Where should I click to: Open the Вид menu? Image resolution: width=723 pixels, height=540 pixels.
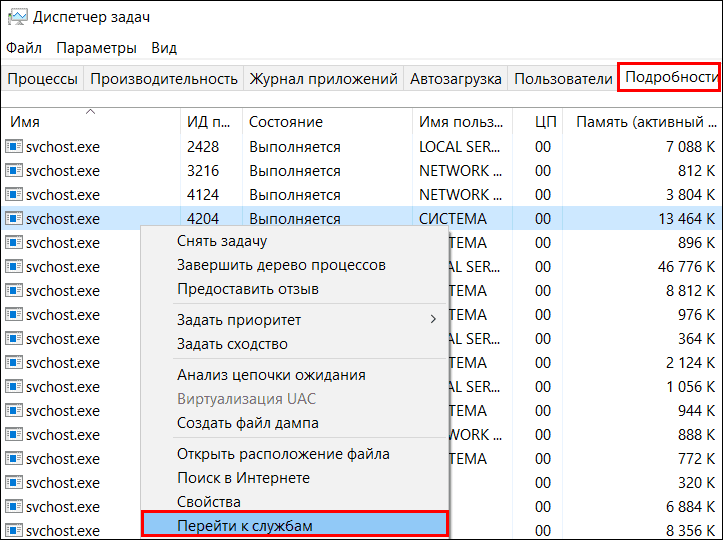click(x=164, y=48)
